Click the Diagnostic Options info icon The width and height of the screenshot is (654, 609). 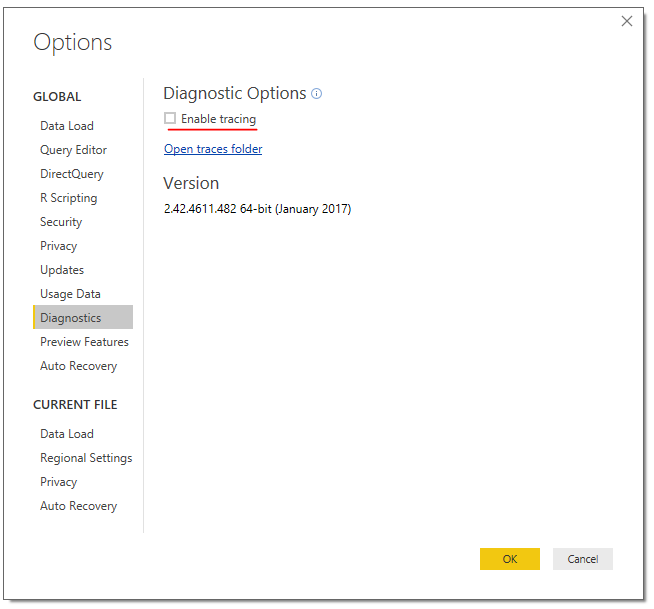(317, 93)
